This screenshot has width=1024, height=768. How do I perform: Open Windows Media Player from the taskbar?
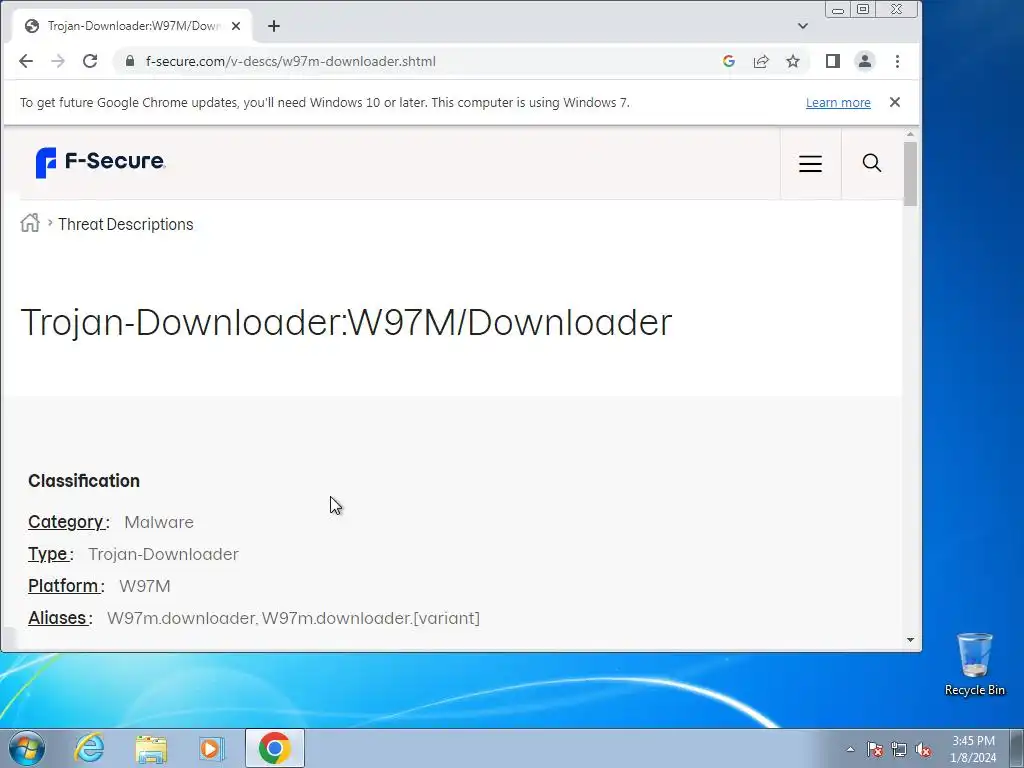click(212, 748)
